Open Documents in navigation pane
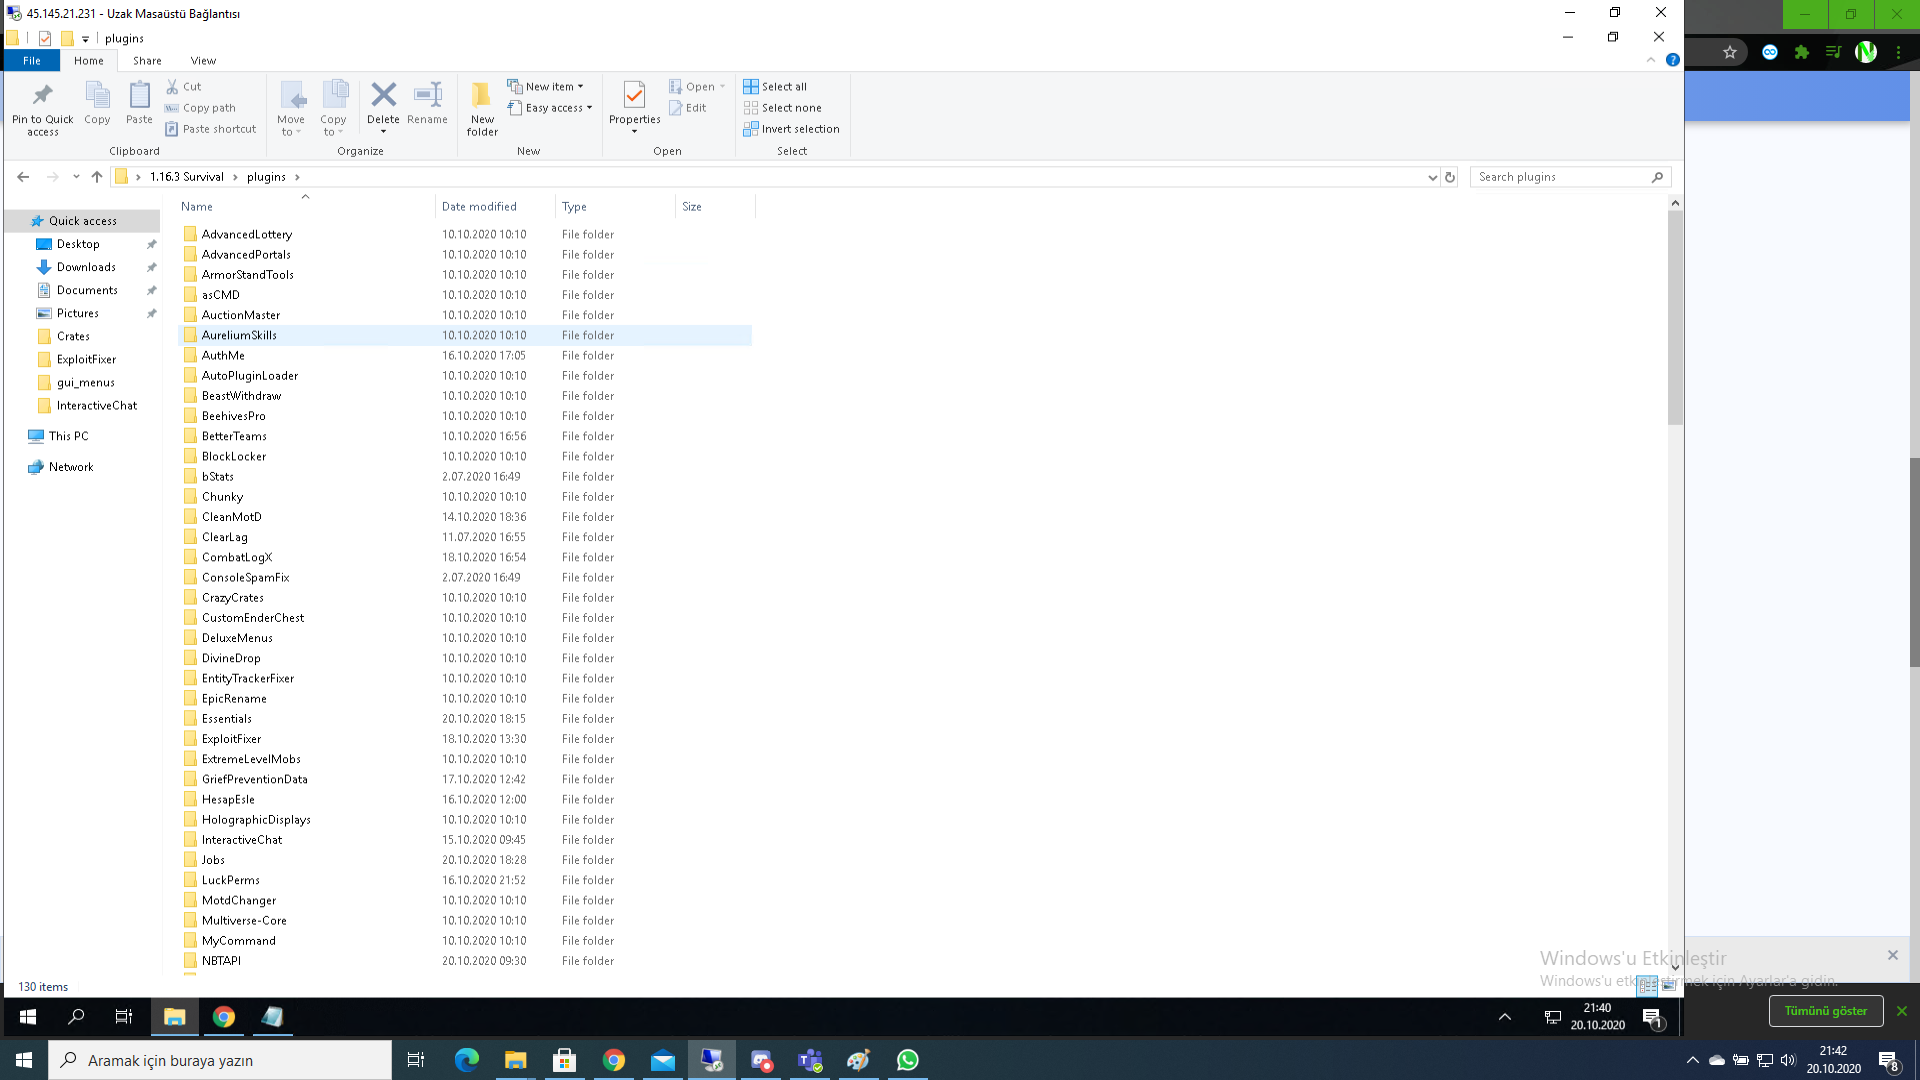Screen dimensions: 1920x1080 (x=87, y=290)
